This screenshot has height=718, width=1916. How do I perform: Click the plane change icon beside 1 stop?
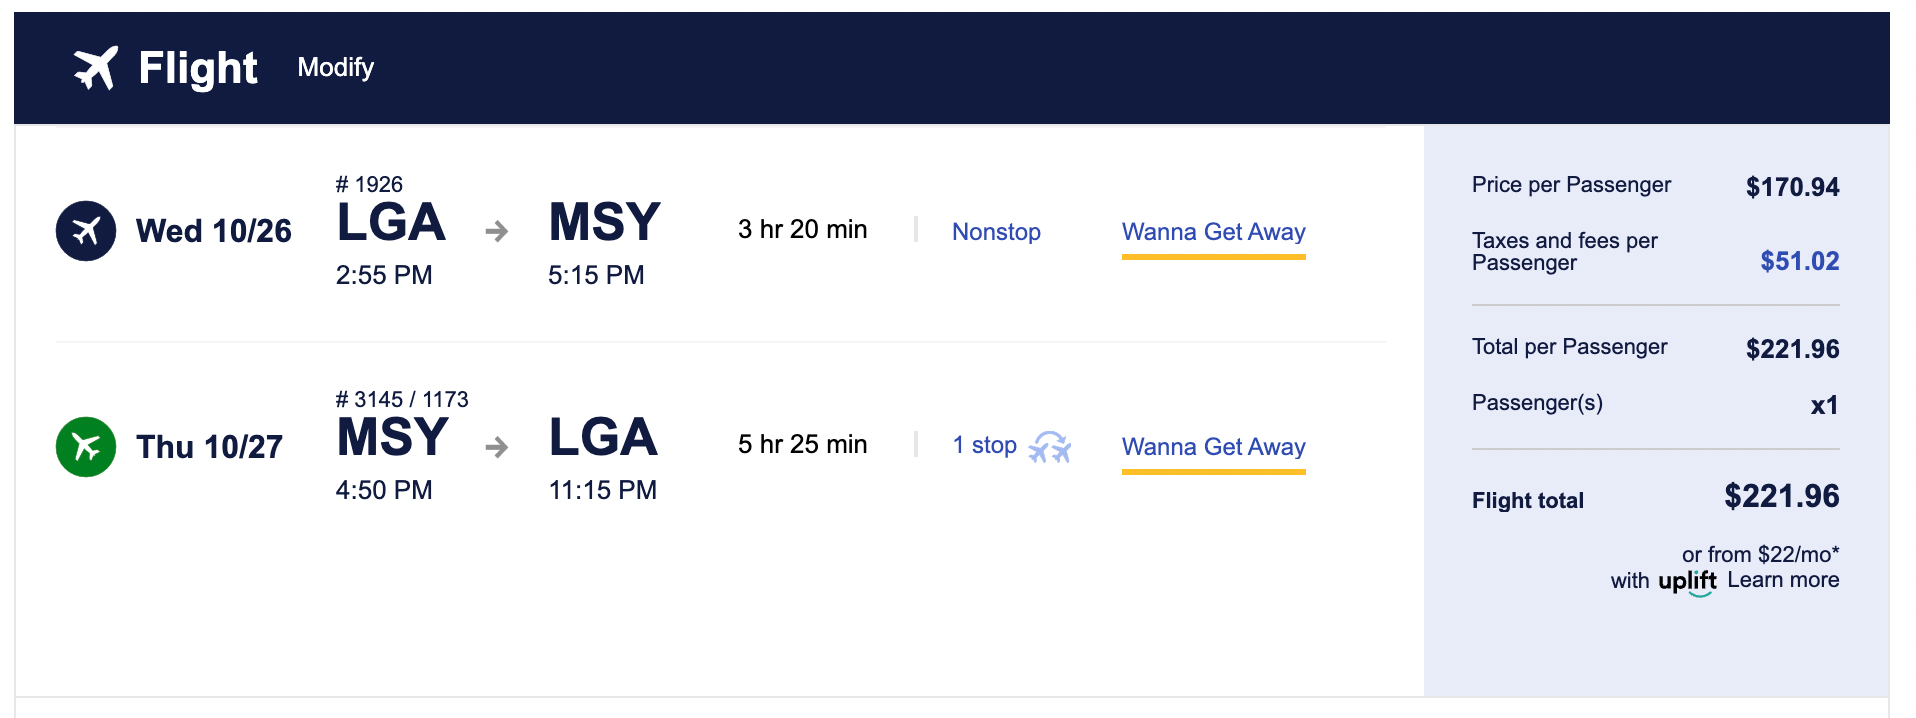1050,447
